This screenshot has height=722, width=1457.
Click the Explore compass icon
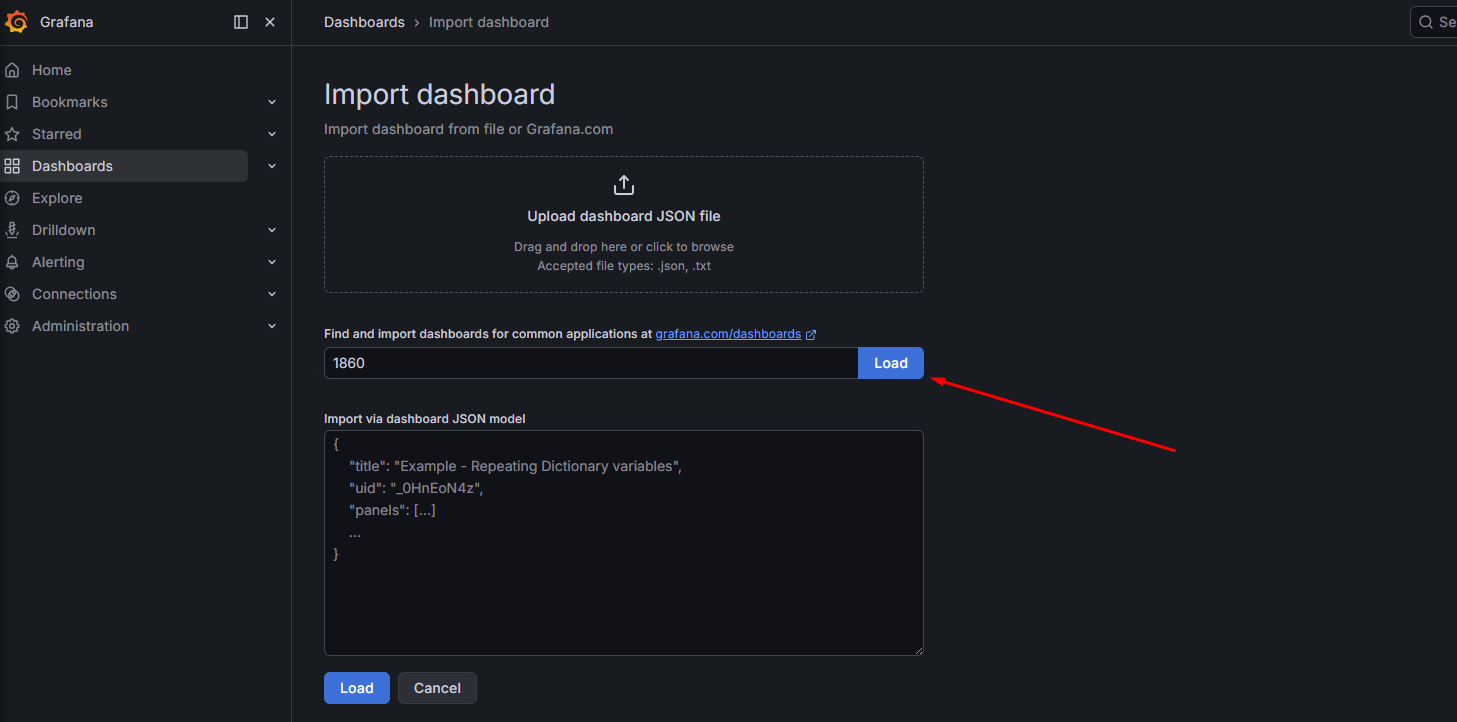click(12, 198)
